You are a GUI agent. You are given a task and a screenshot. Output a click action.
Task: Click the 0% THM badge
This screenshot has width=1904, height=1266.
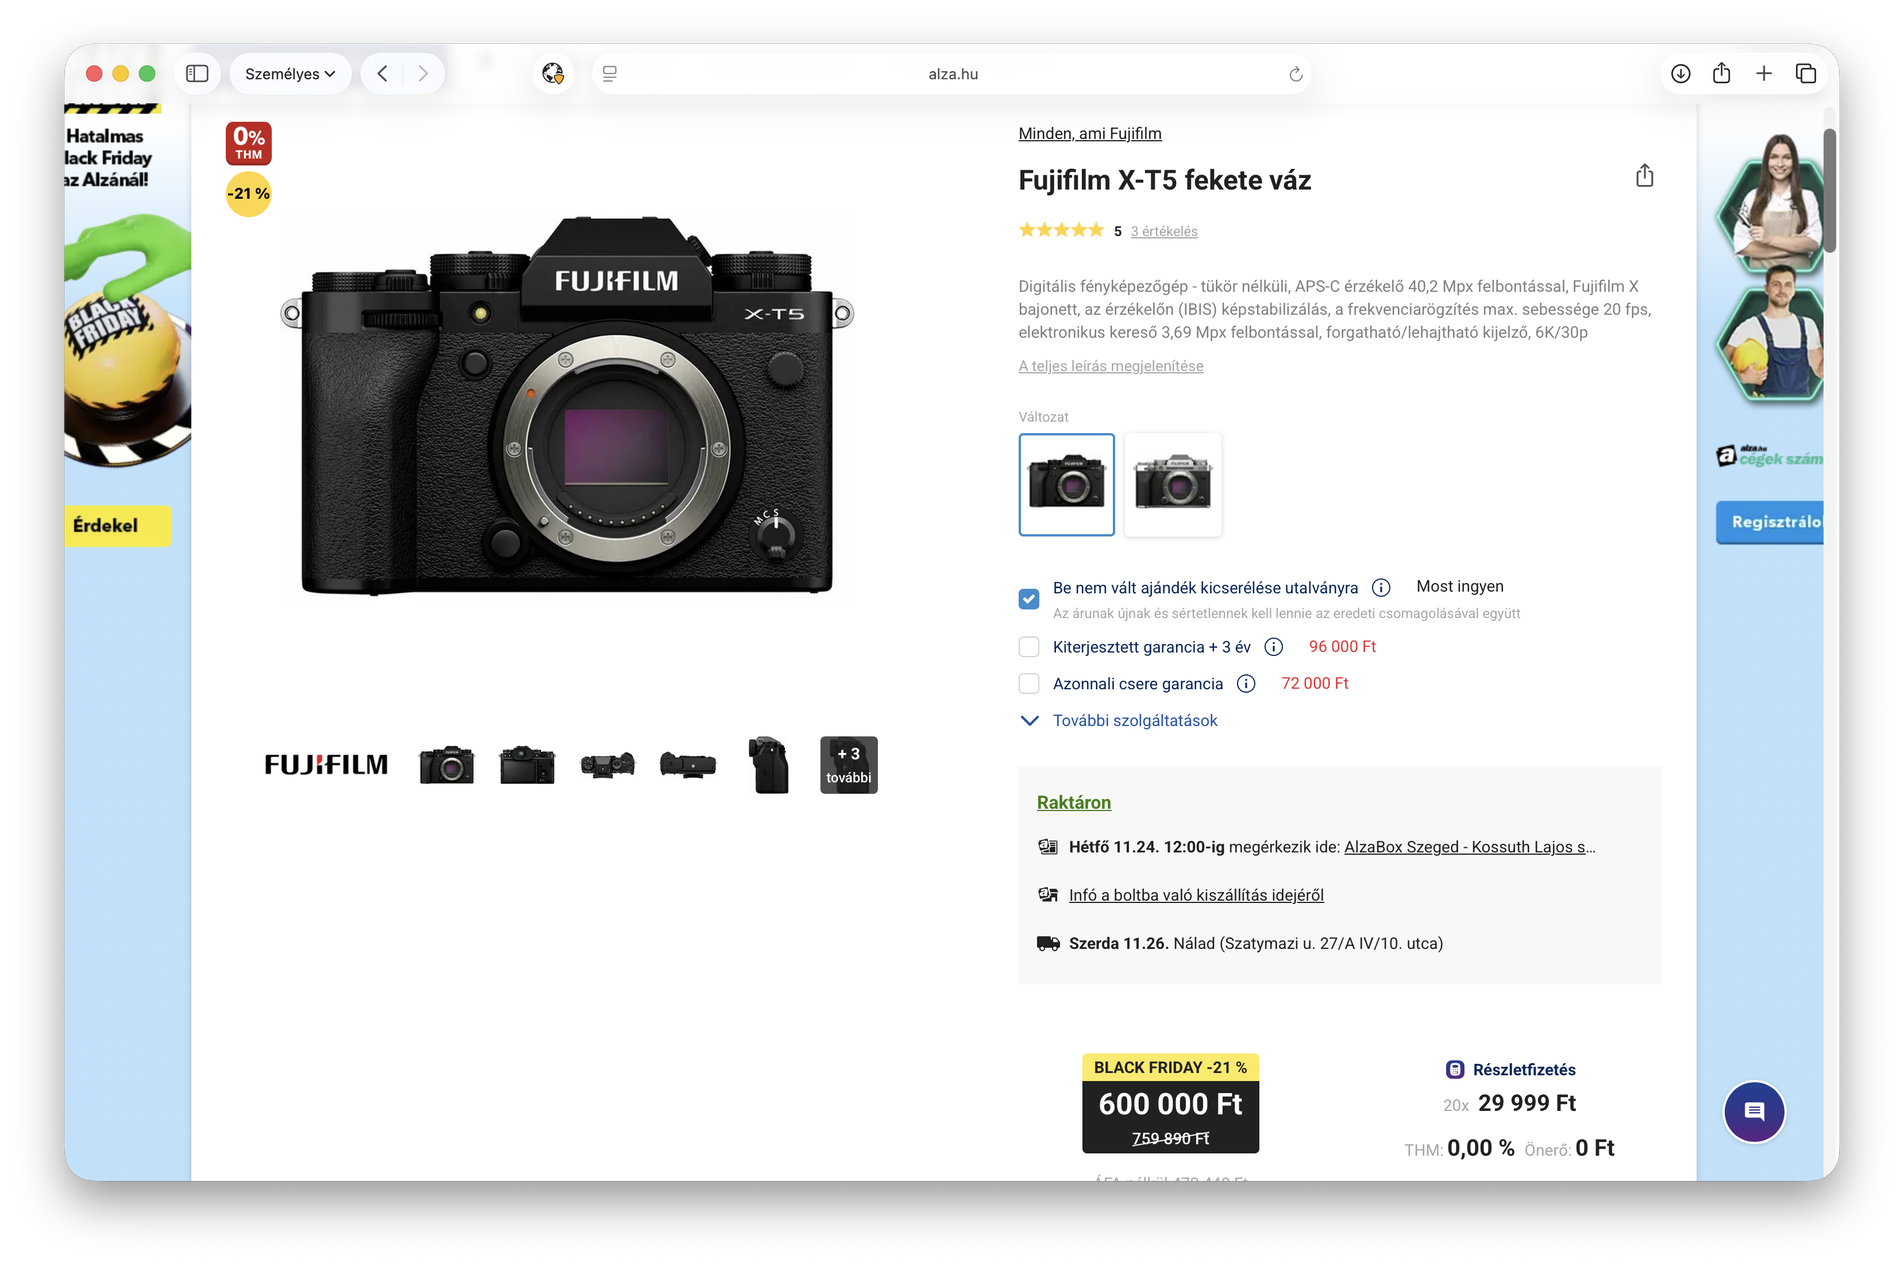click(249, 143)
